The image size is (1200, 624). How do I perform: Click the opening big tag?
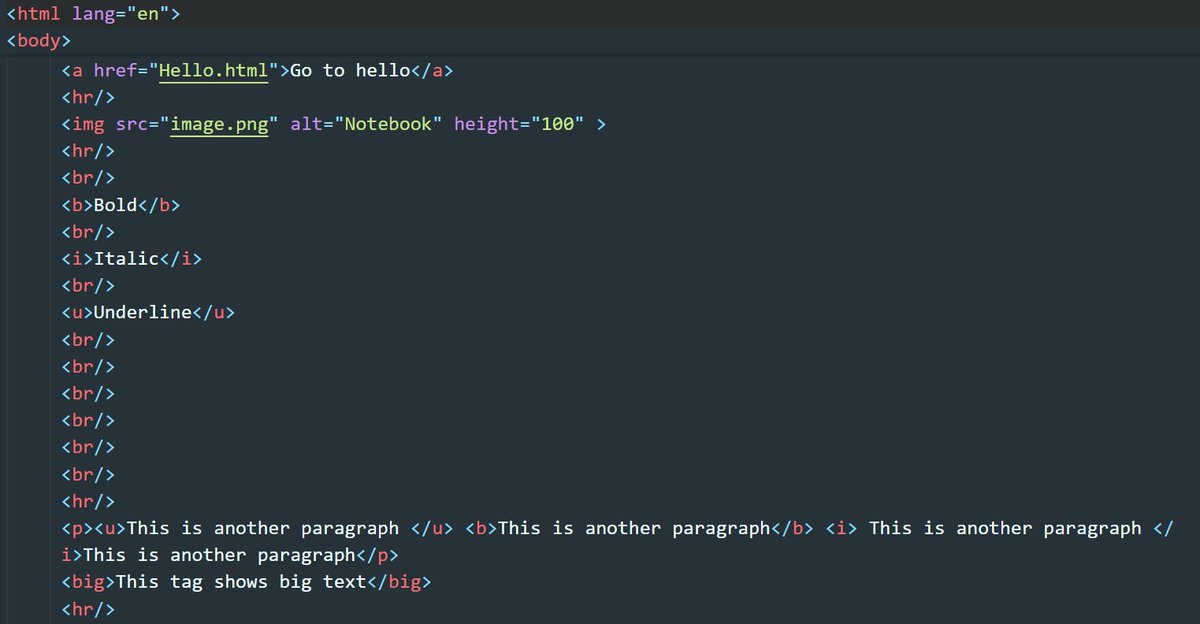[88, 582]
